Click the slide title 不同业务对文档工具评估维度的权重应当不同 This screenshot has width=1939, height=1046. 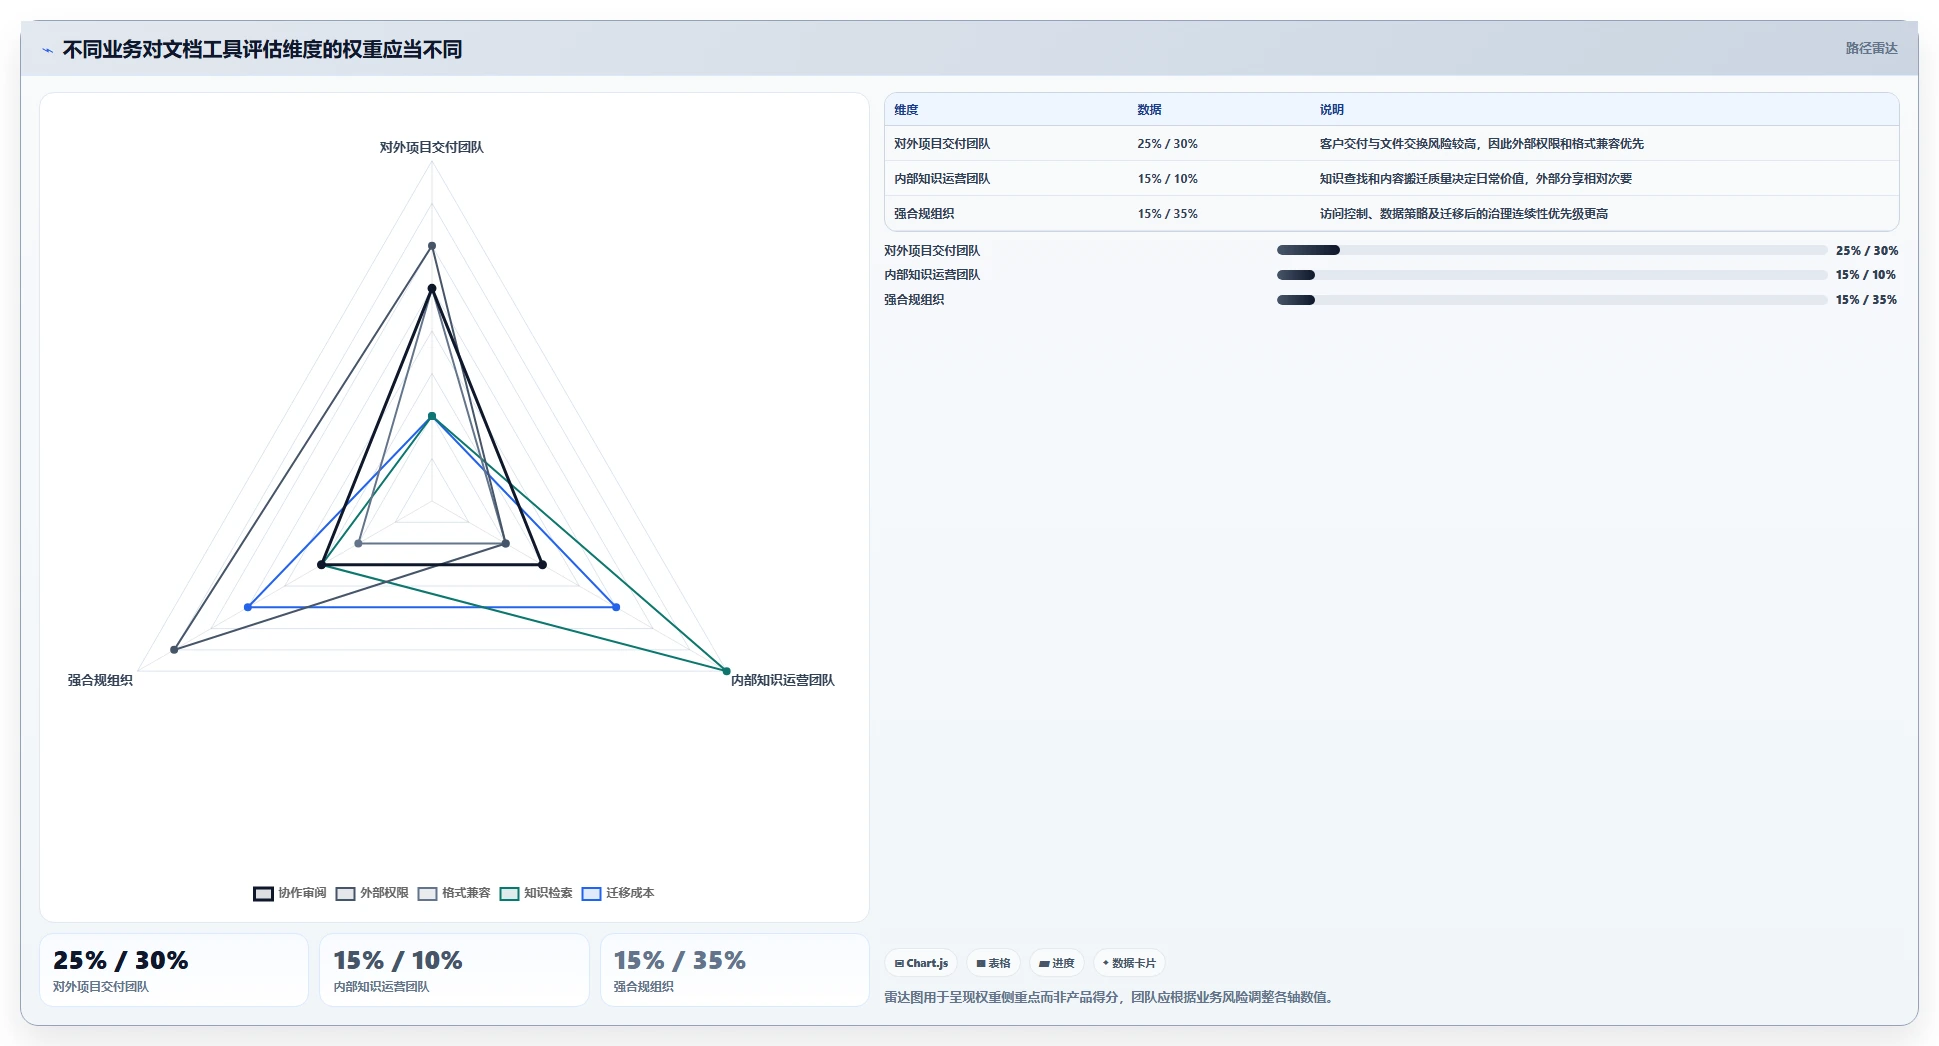[x=263, y=50]
